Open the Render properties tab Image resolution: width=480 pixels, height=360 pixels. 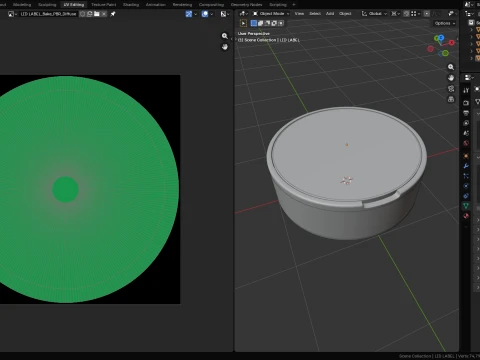[466, 103]
